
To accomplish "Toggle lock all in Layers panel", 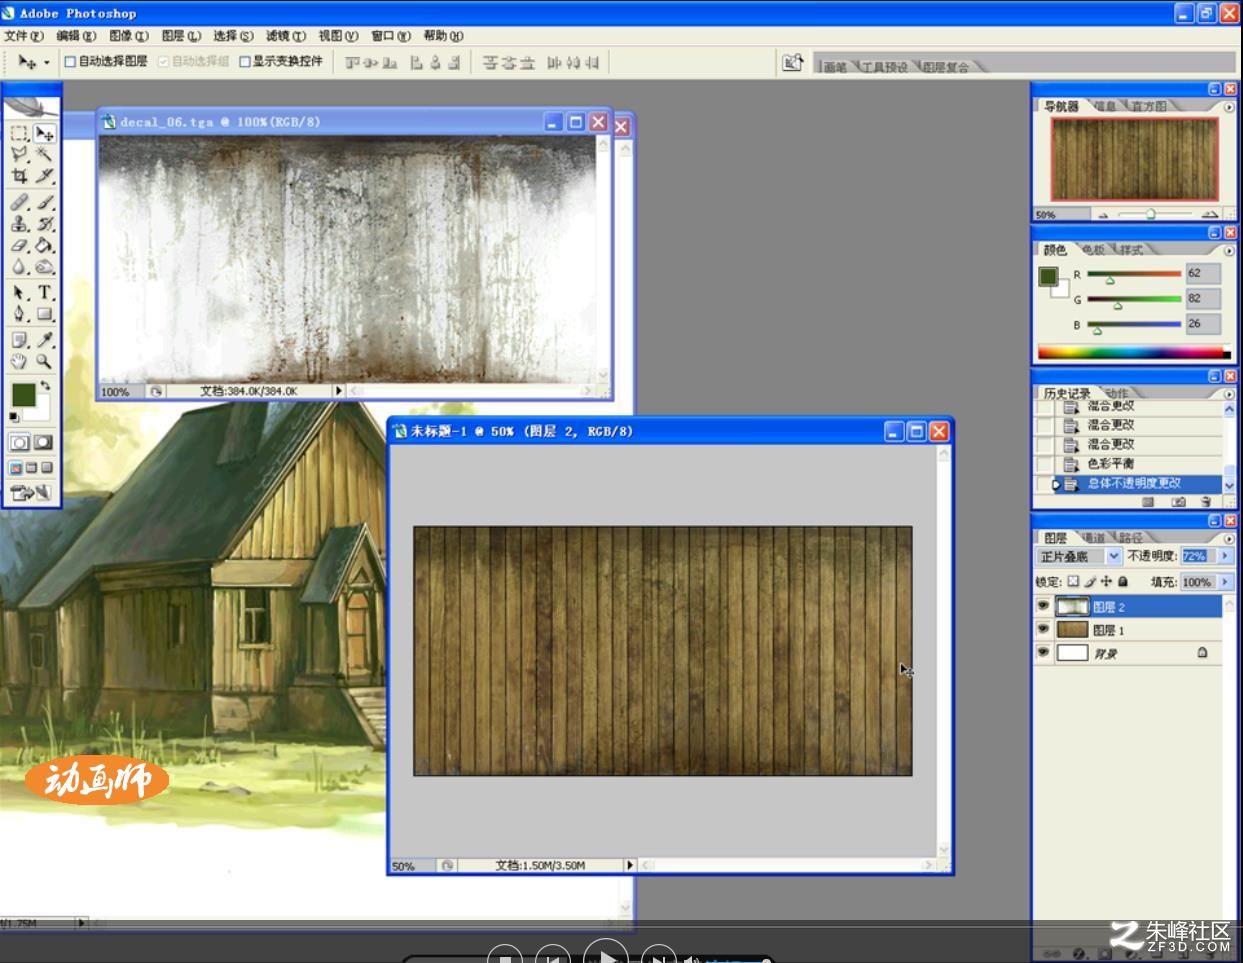I will point(1123,581).
